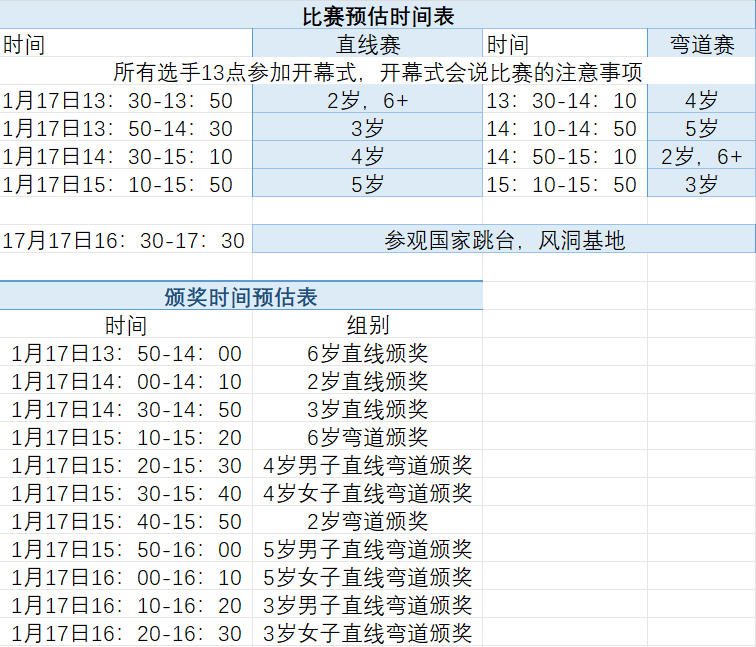
Task: Click the 2岁弯道颁奖 cell
Action: pos(367,521)
